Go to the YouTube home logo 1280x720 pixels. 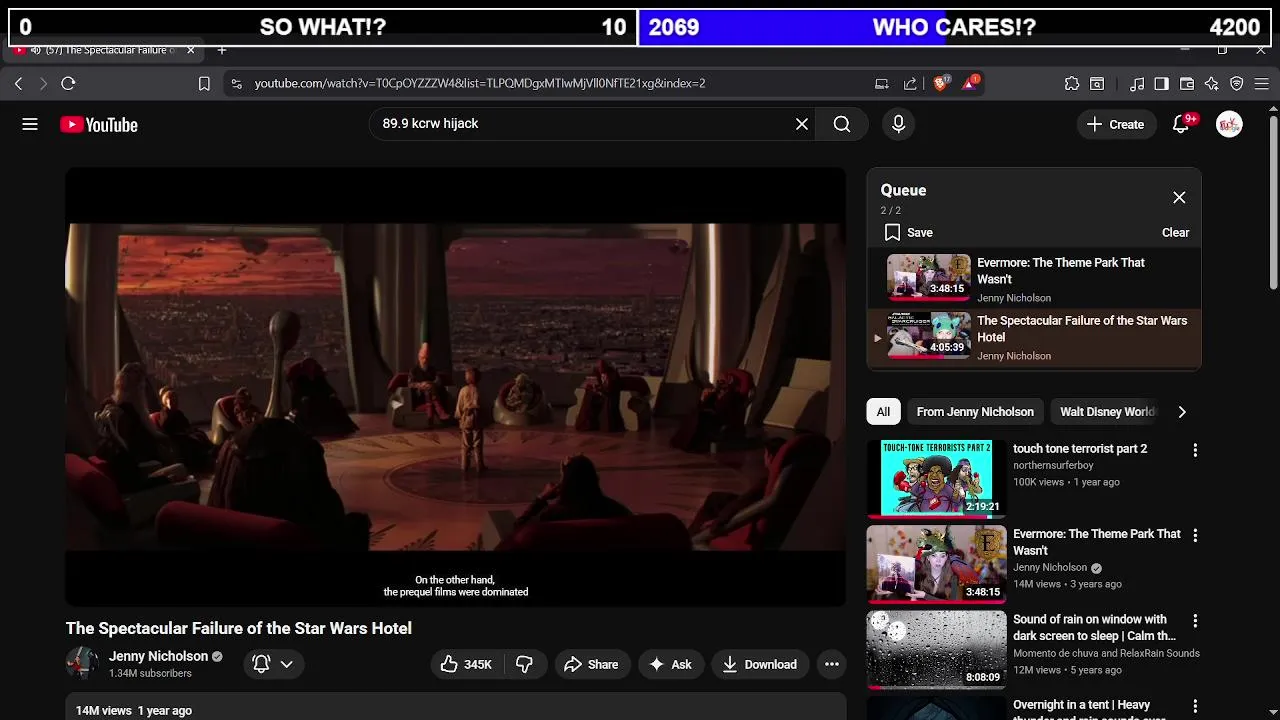(x=98, y=125)
